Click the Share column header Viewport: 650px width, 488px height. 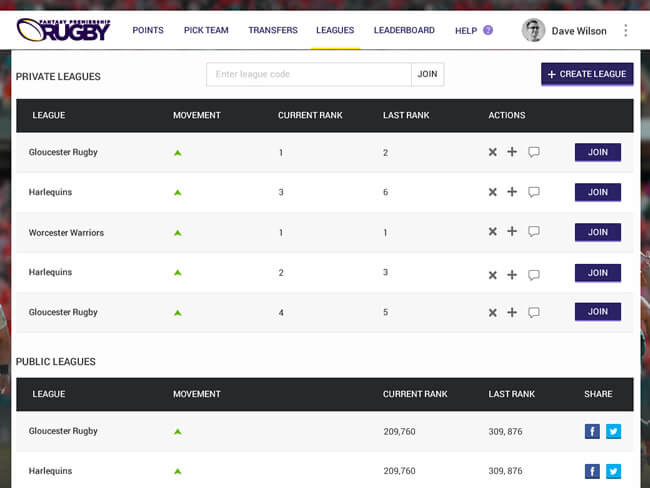[598, 394]
